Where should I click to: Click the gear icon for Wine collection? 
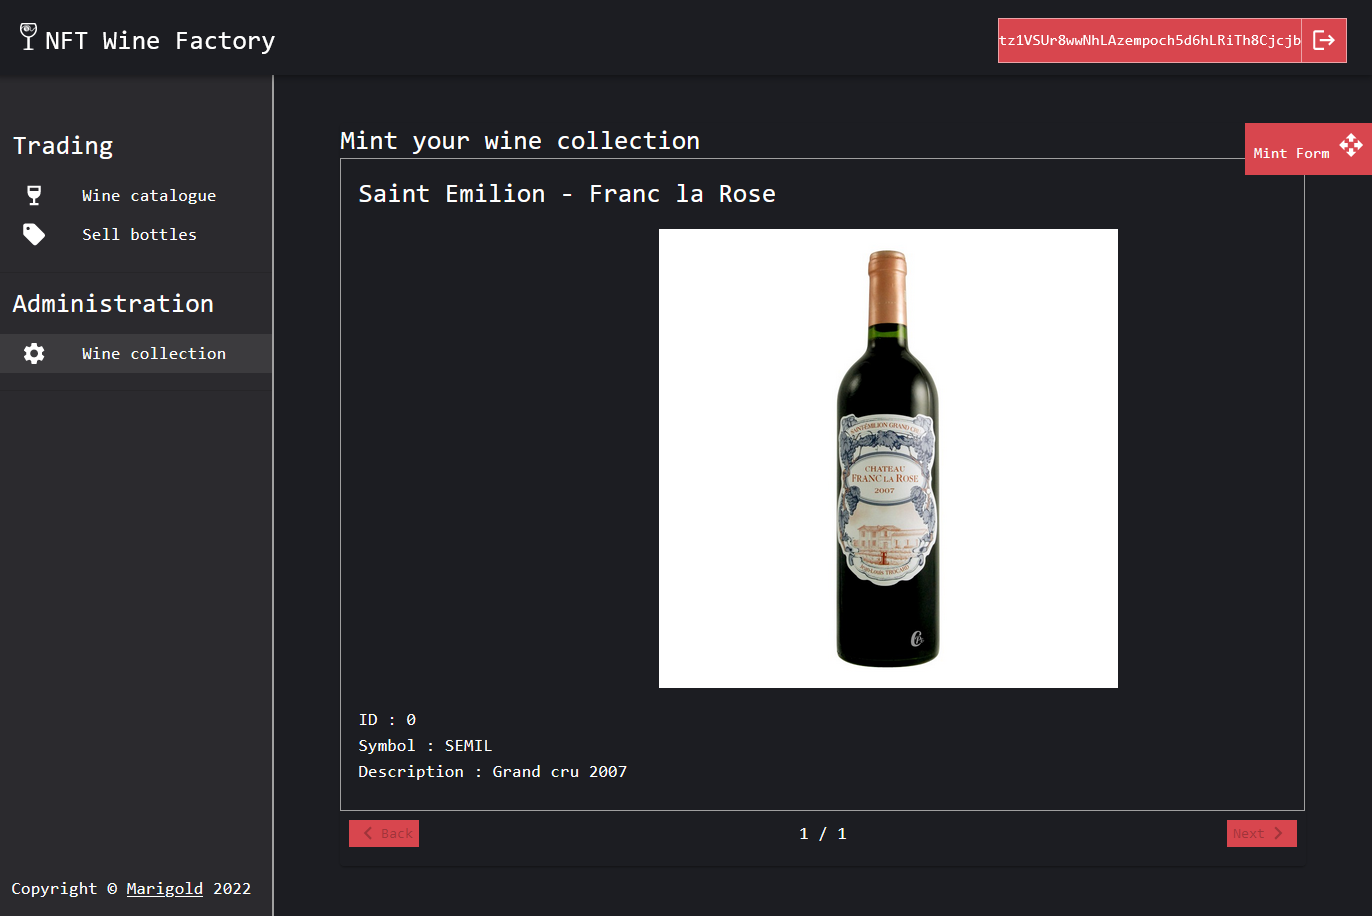pos(34,353)
